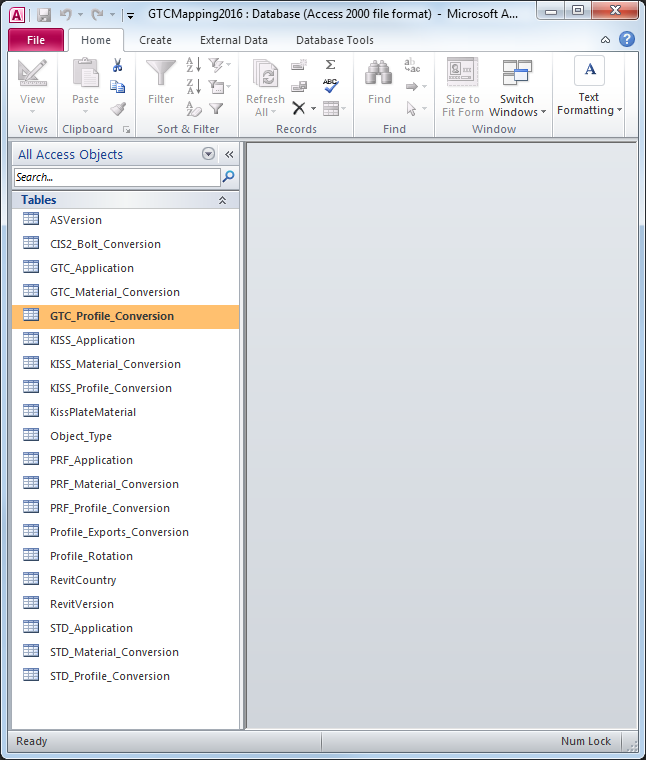Click the Paste button
This screenshot has height=760, width=646.
pyautogui.click(x=85, y=86)
